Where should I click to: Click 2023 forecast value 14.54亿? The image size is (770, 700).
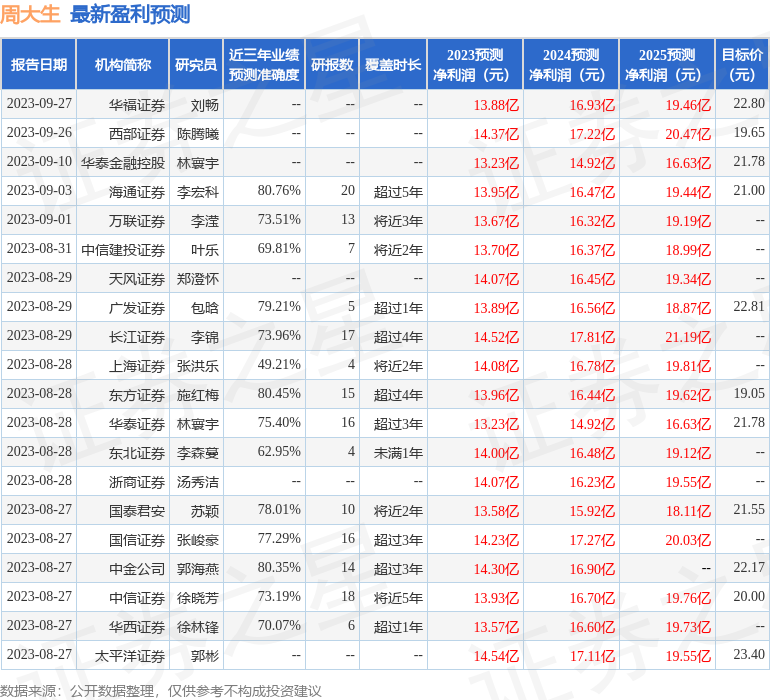pos(496,656)
